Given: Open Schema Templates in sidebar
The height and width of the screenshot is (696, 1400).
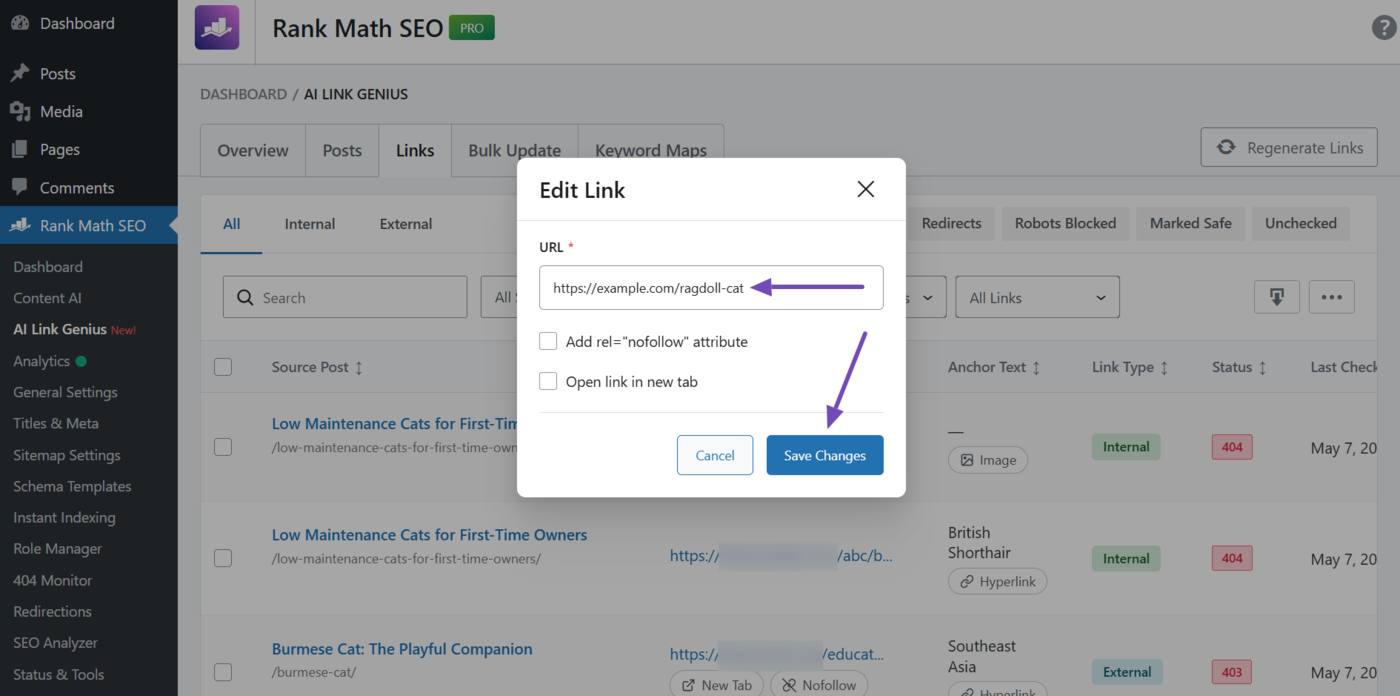Looking at the screenshot, I should [x=72, y=486].
